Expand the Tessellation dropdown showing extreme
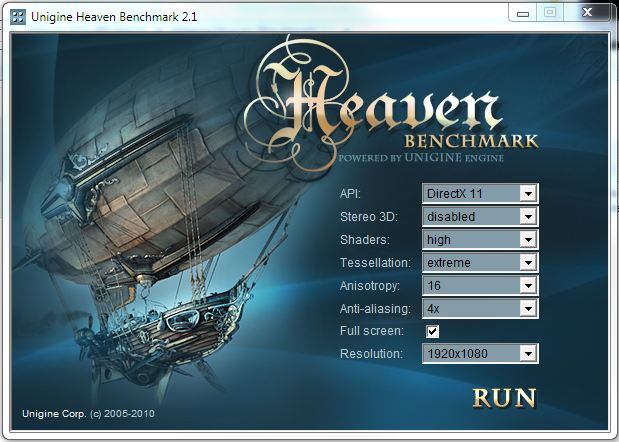This screenshot has width=619, height=442. pyautogui.click(x=480, y=262)
